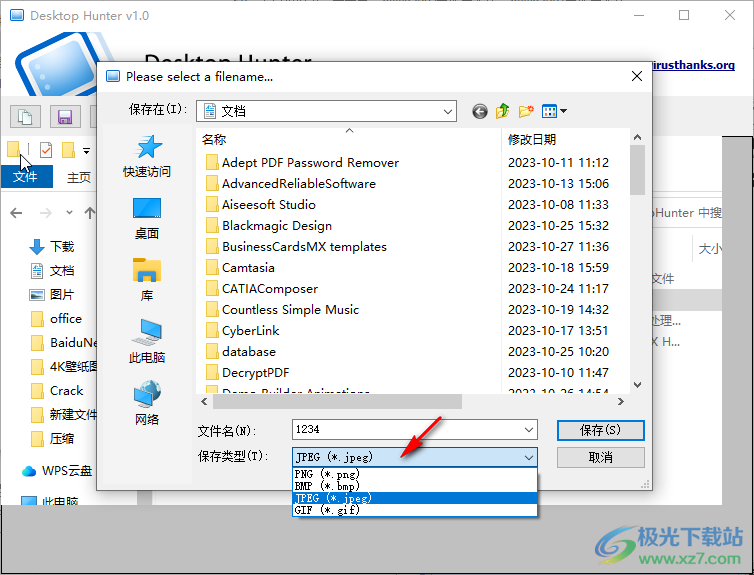Expand the filename (文件名) dropdown arrow
Viewport: 754px width, 575px height.
pos(529,430)
